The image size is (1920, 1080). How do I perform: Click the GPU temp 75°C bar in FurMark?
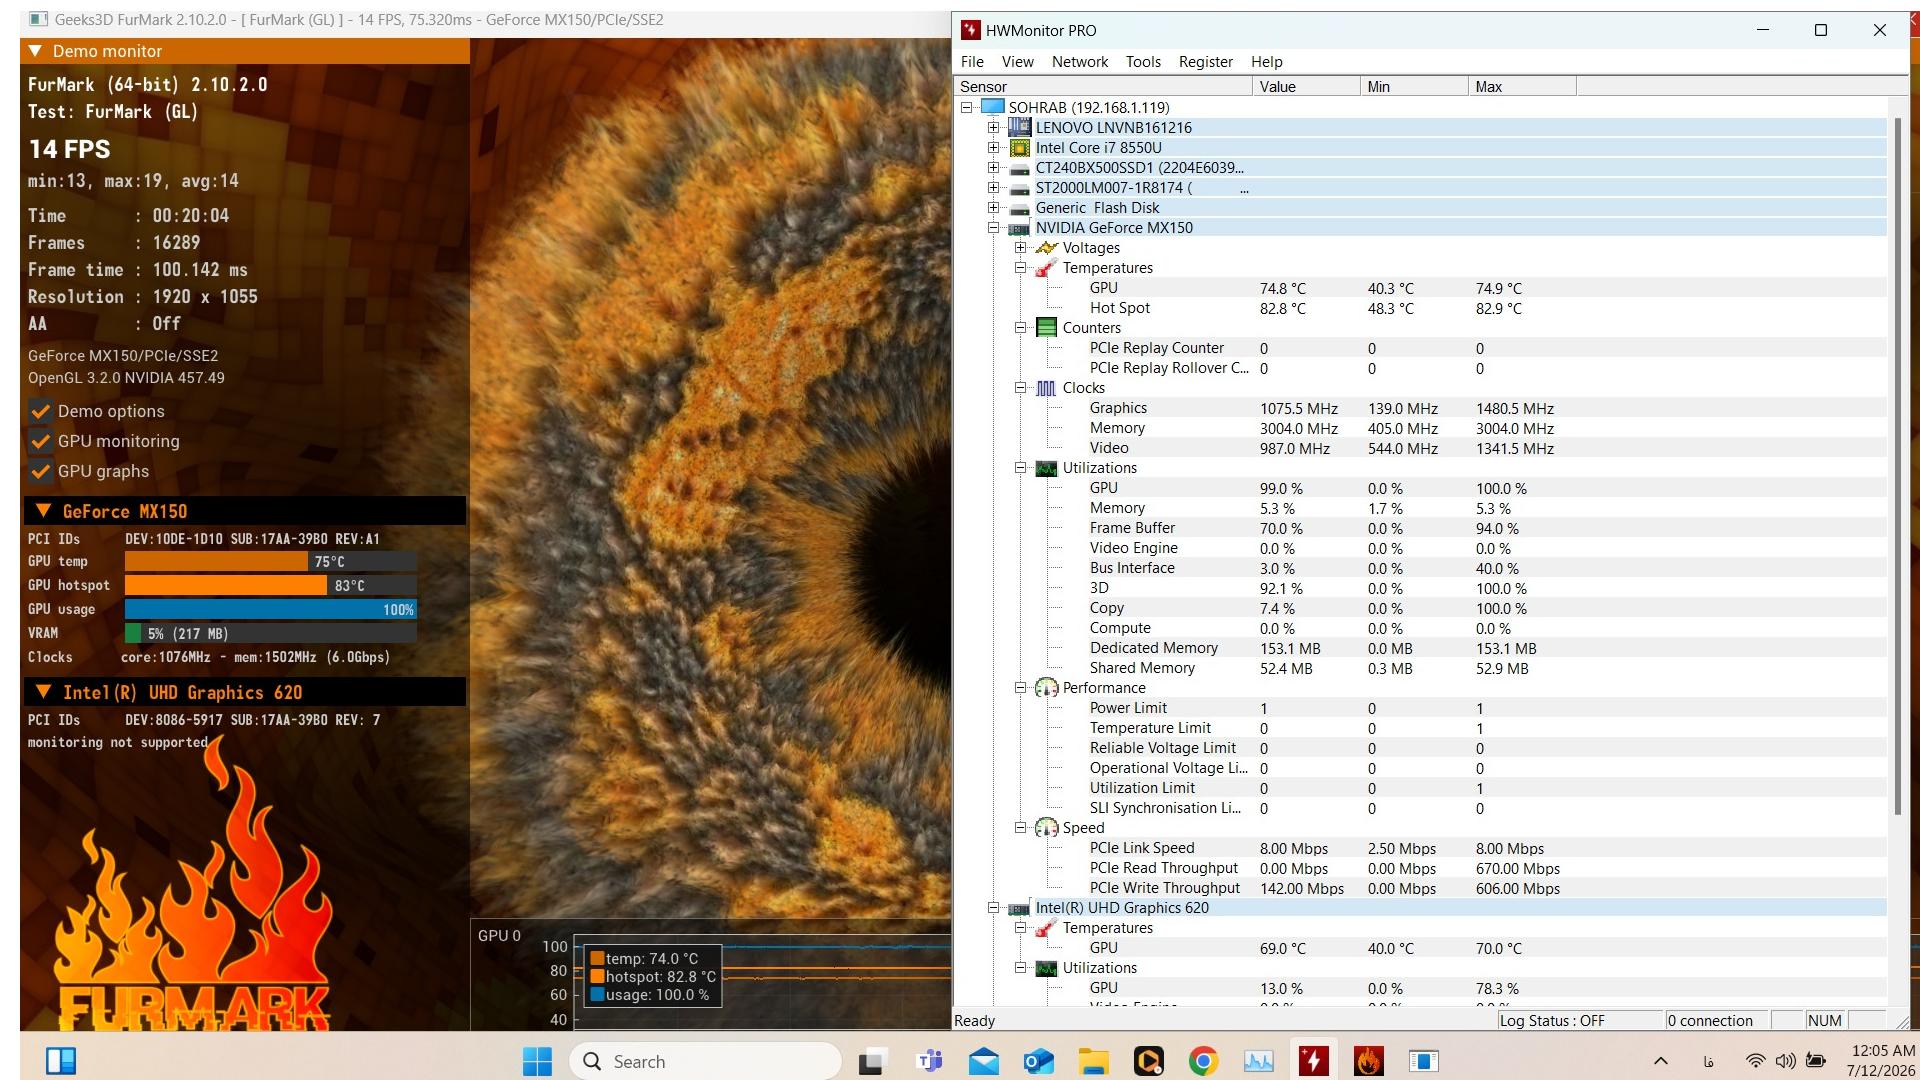coord(271,562)
